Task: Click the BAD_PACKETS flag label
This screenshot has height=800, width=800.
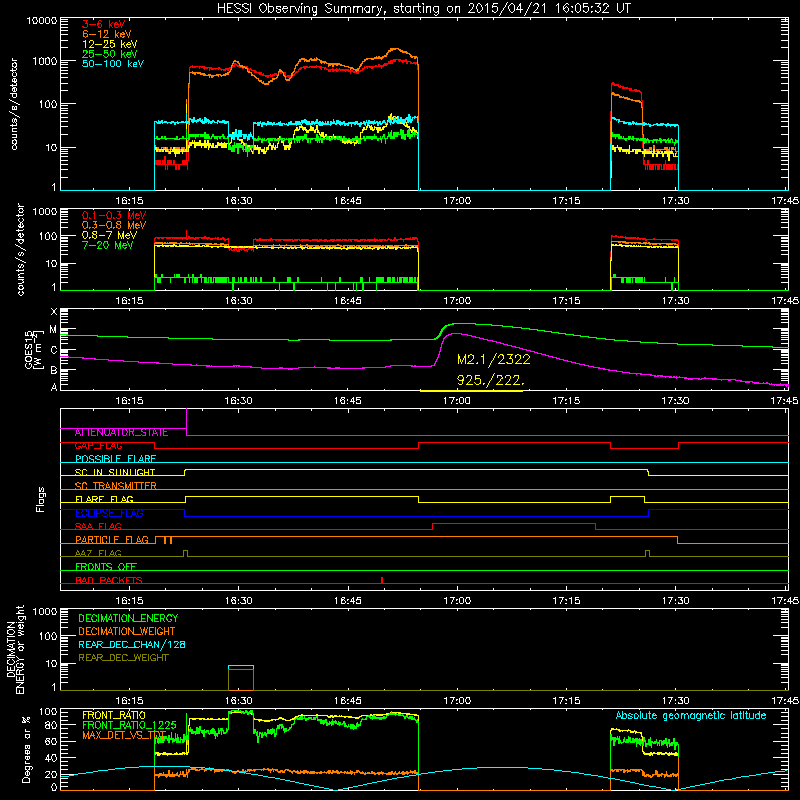Action: point(109,580)
